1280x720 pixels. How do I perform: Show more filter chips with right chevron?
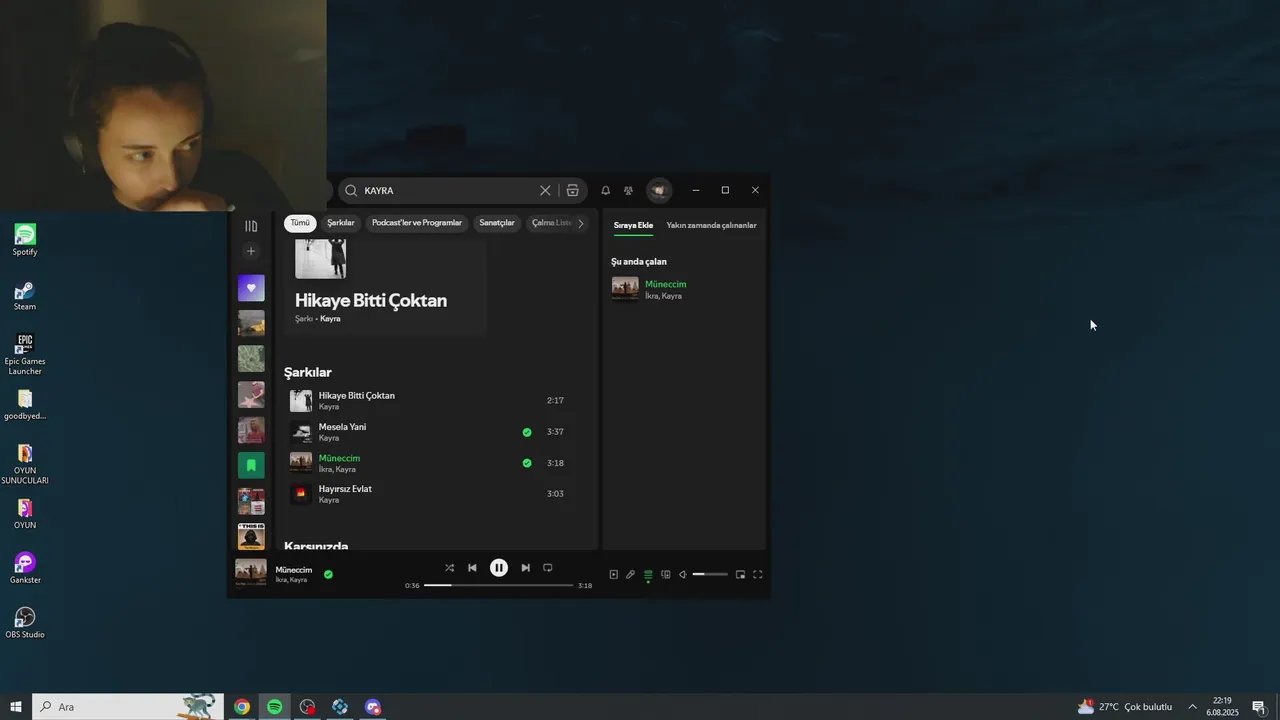coord(581,223)
